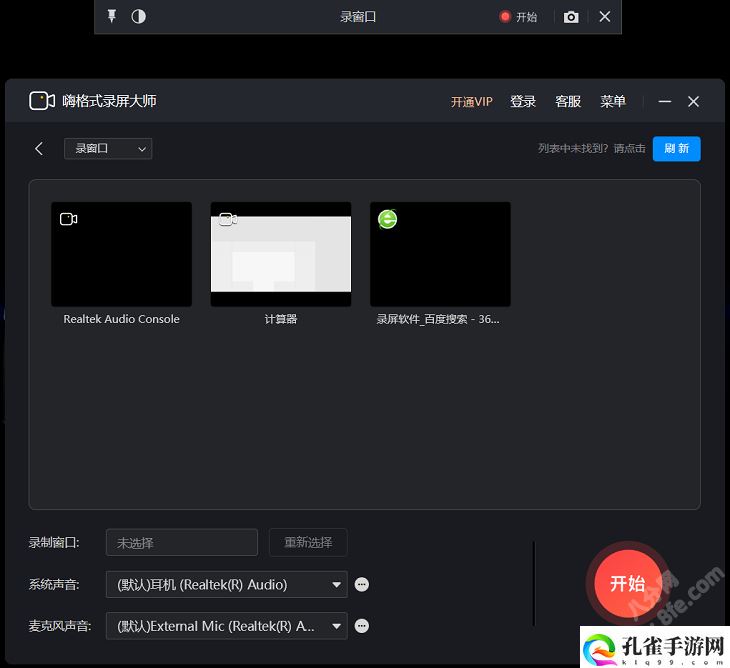Close the floating 录窗口 toolbar
The width and height of the screenshot is (730, 668).
(x=605, y=17)
